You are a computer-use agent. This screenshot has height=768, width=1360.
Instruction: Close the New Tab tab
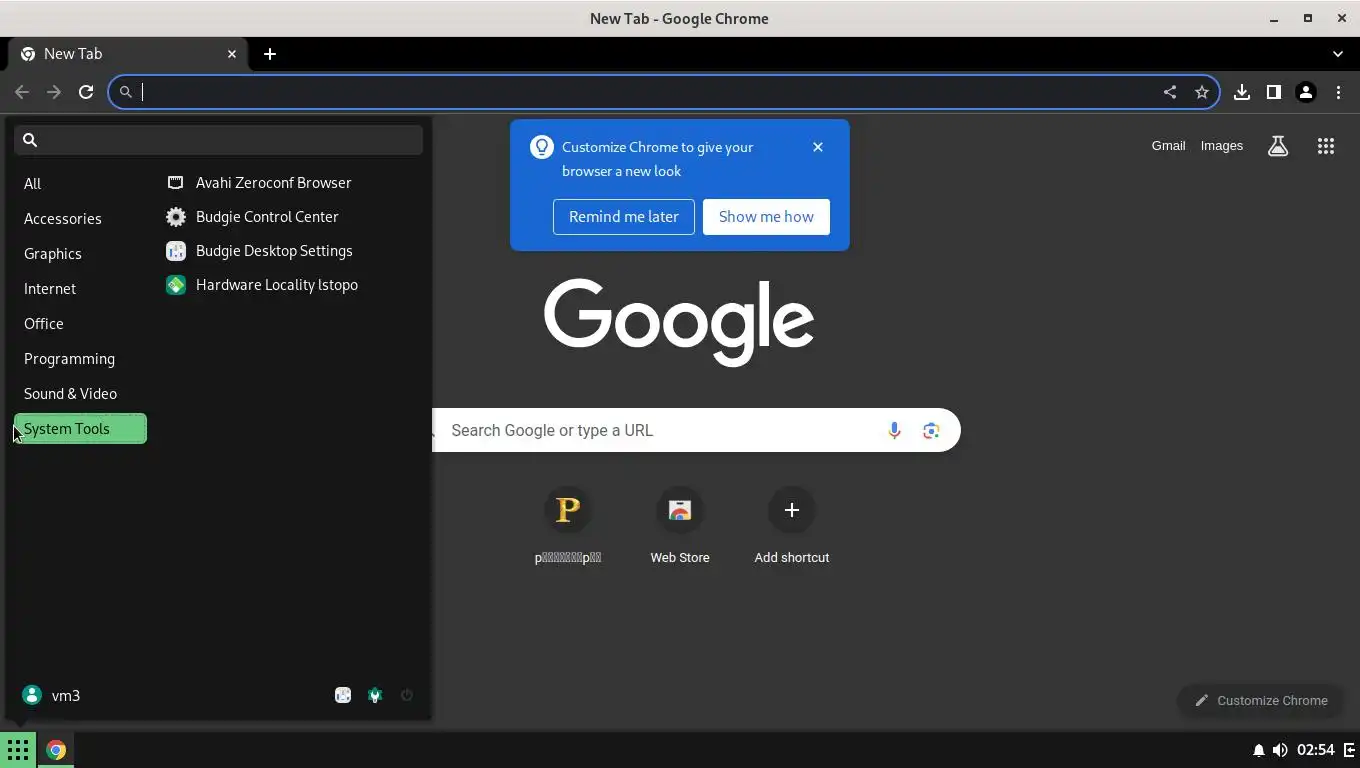click(232, 54)
